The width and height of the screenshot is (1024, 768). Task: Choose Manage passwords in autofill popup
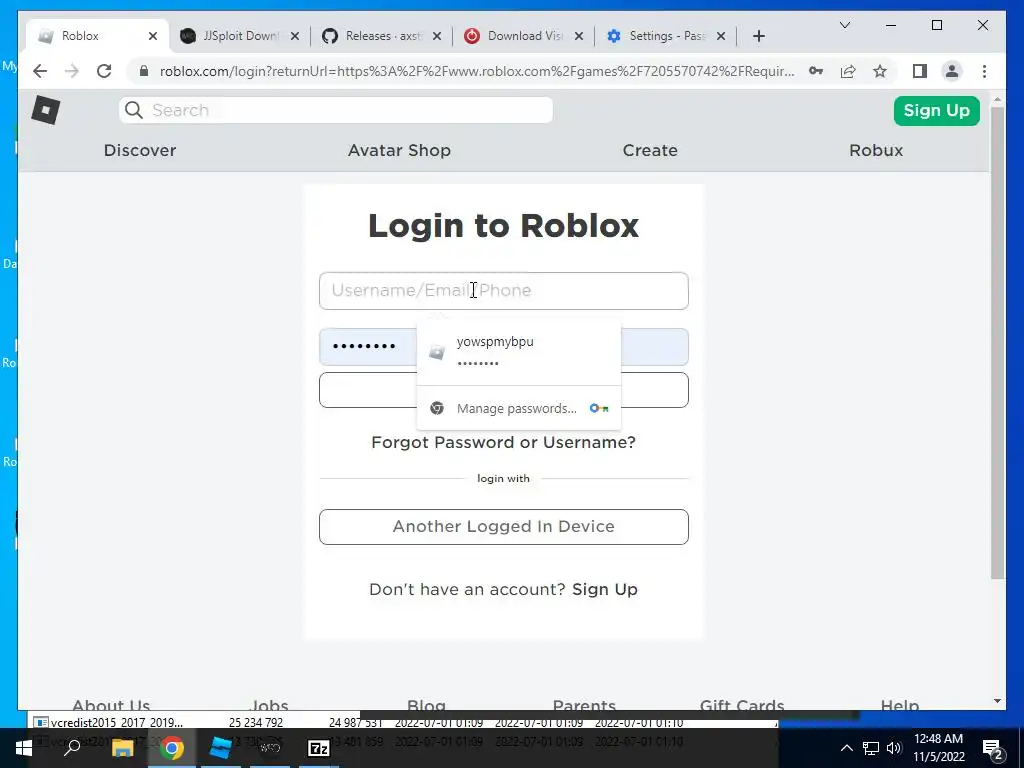click(517, 408)
